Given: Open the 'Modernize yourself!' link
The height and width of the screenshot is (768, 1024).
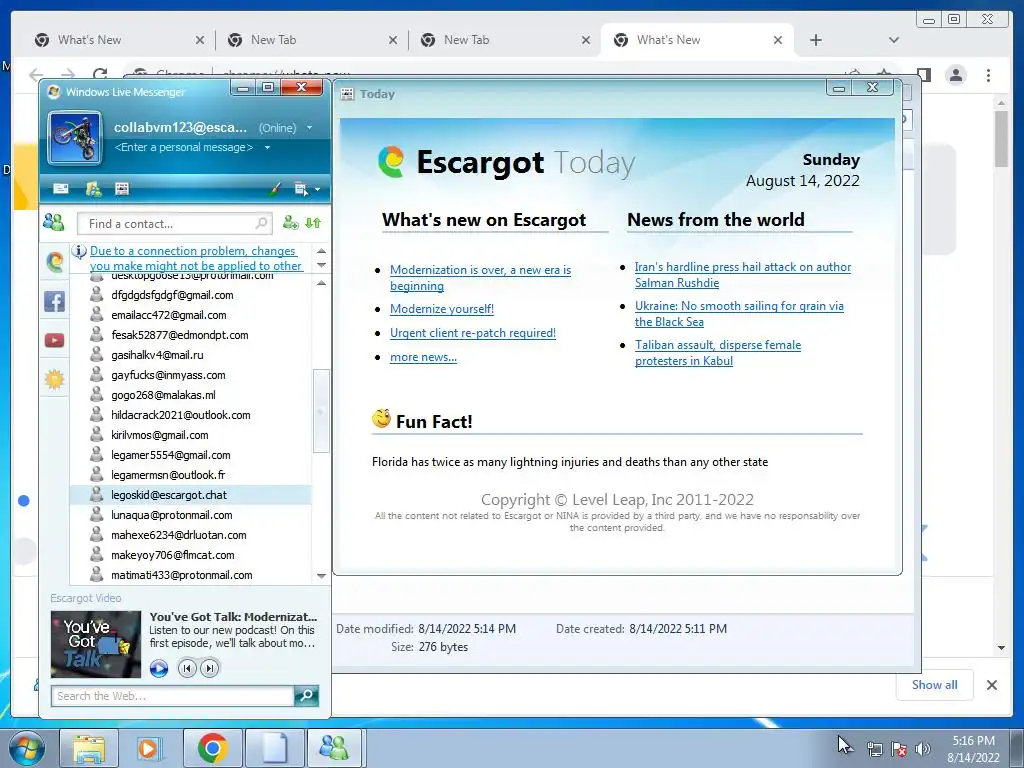Looking at the screenshot, I should [441, 309].
